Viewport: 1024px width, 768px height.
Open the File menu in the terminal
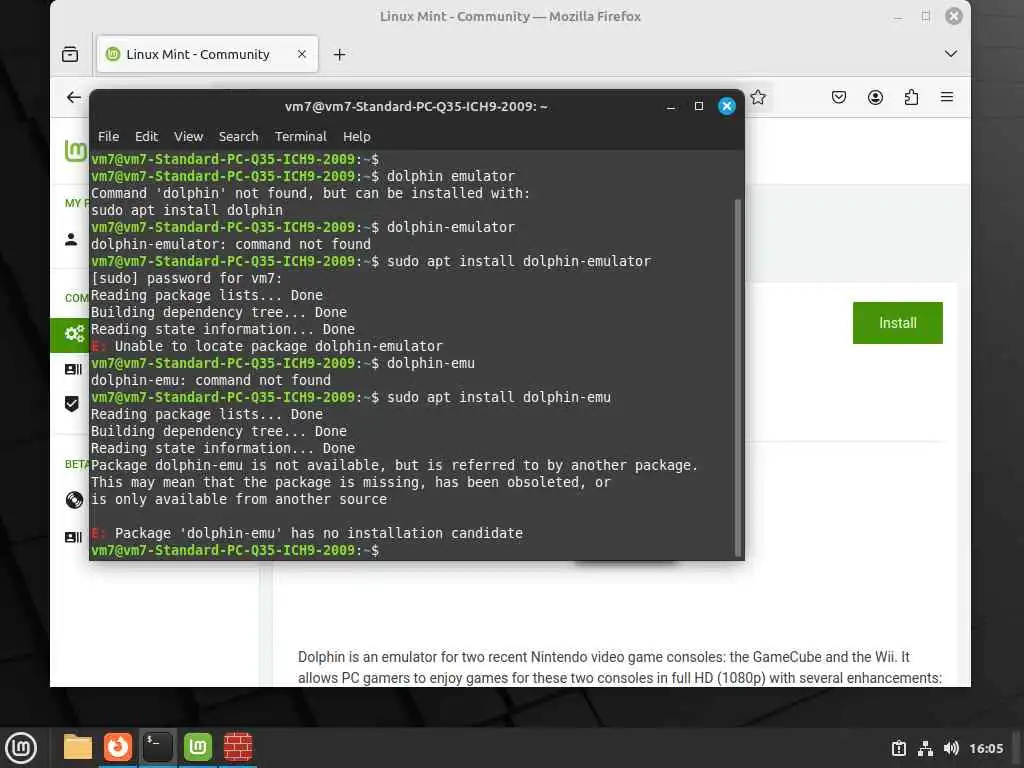coord(108,136)
